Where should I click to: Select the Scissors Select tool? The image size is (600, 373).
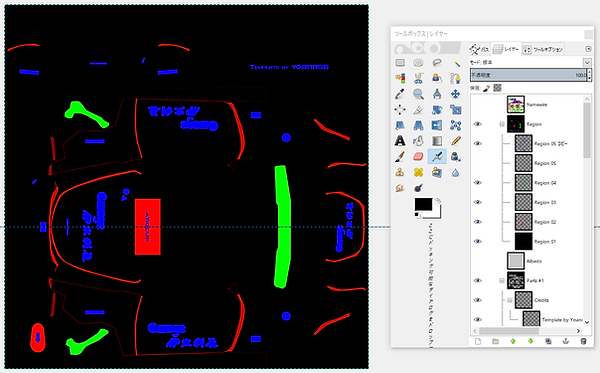point(418,78)
